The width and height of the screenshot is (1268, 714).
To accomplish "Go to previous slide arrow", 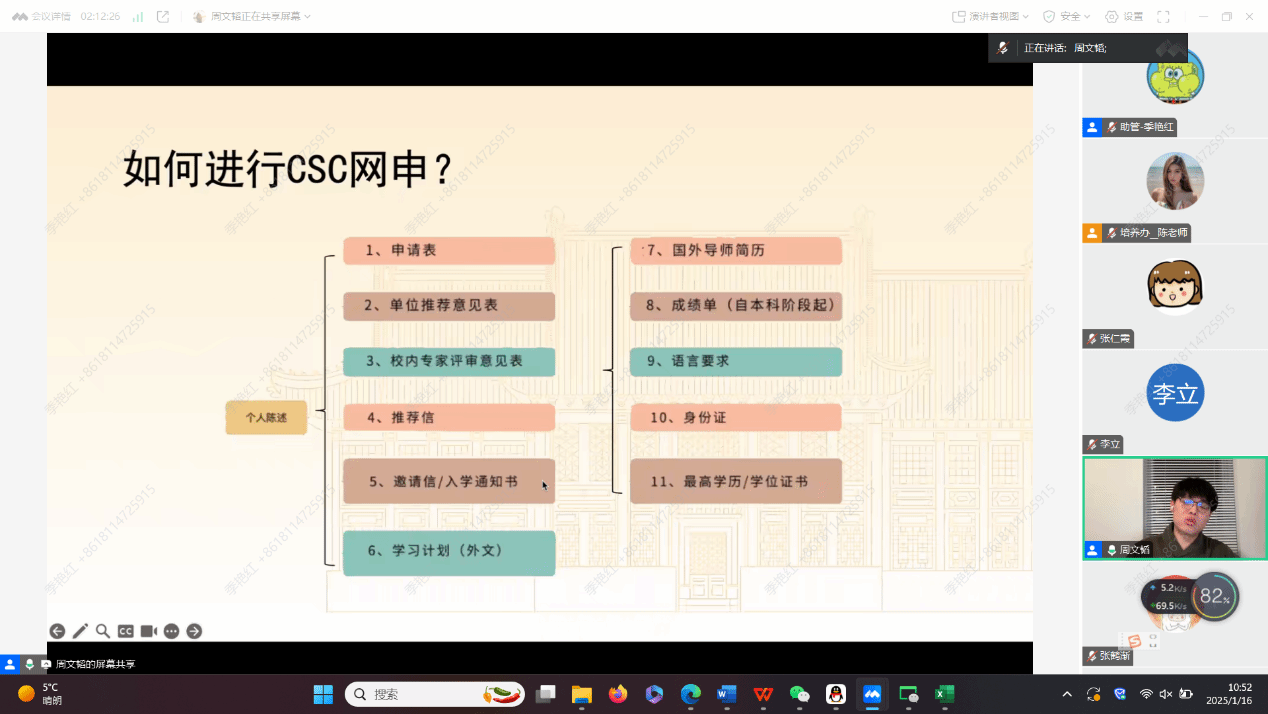I will pyautogui.click(x=57, y=631).
